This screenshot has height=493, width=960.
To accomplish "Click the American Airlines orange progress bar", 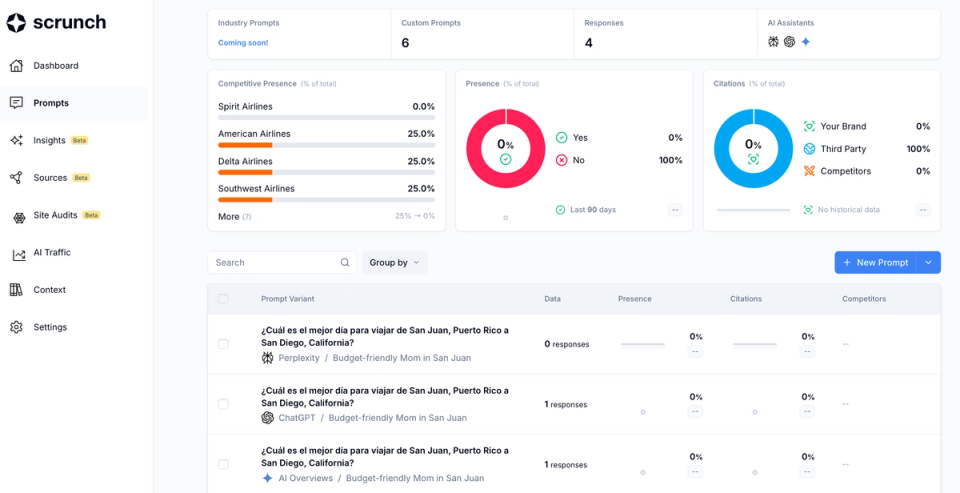I will (x=245, y=145).
